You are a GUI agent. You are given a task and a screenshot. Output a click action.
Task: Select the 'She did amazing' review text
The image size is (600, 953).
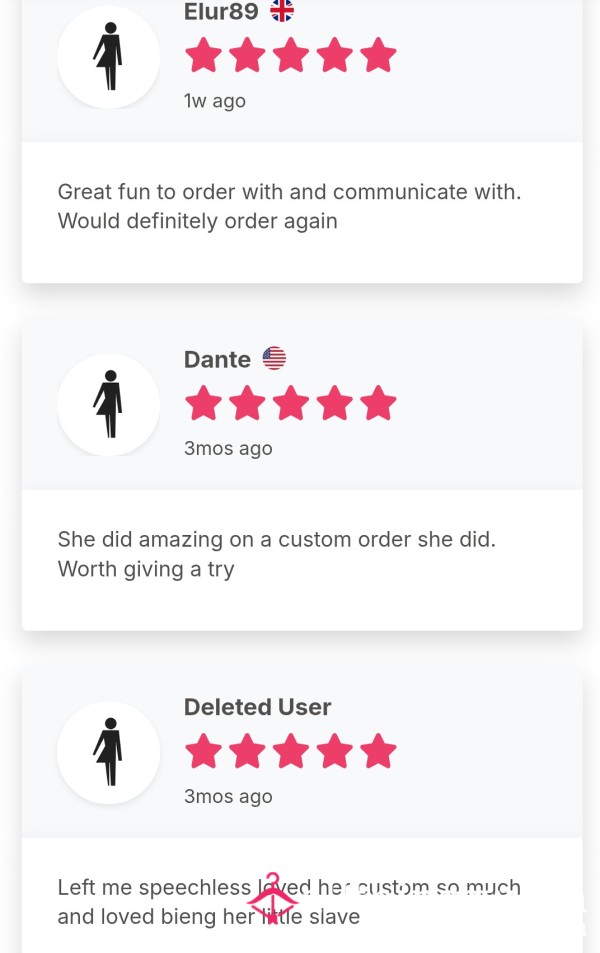click(x=277, y=554)
